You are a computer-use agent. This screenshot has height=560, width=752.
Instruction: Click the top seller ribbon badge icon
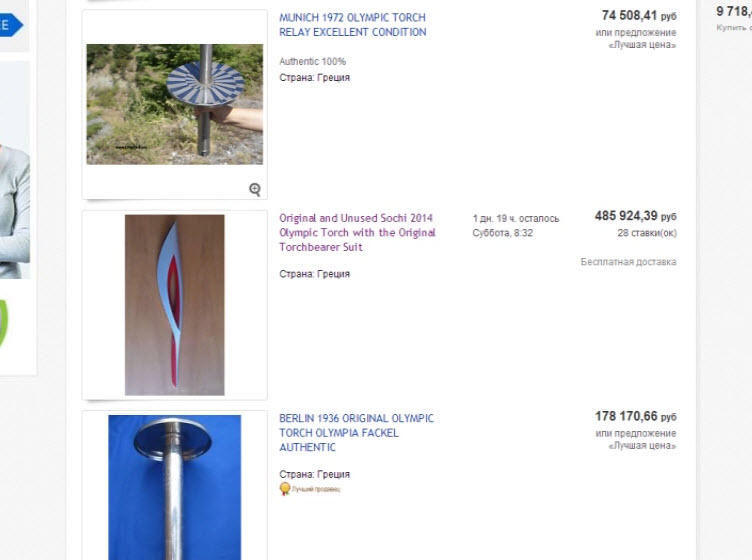[285, 489]
